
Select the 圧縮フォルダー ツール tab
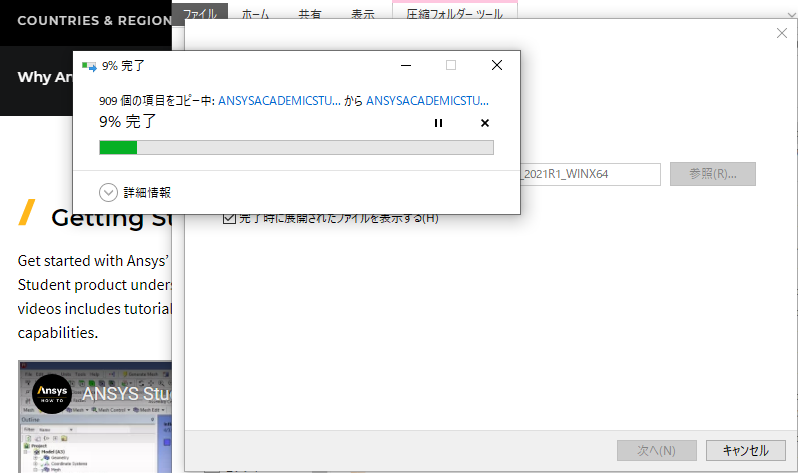pos(454,13)
